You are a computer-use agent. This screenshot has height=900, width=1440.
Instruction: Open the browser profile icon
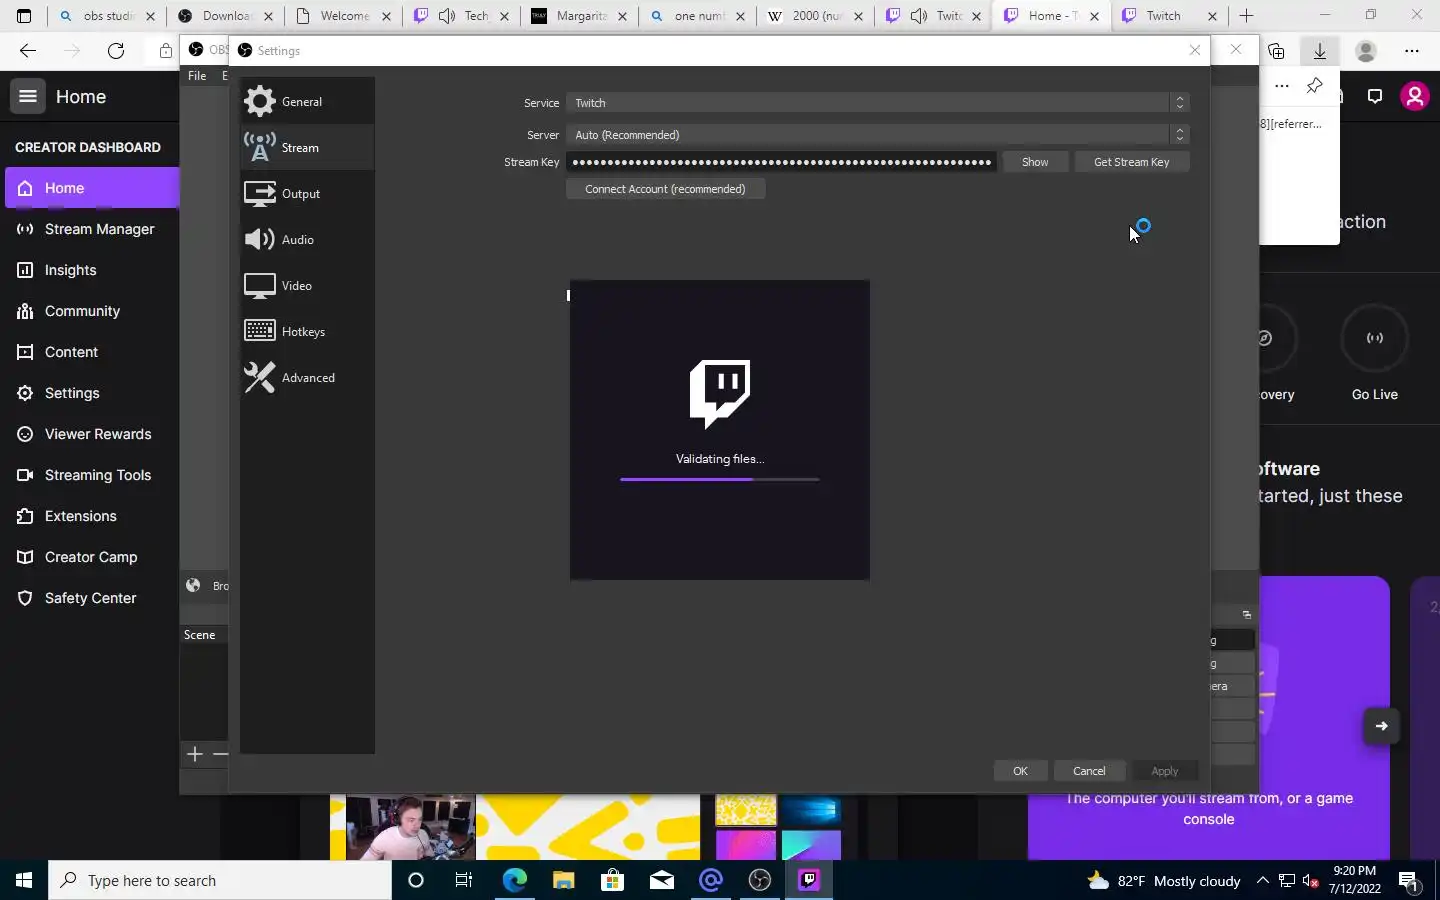[x=1365, y=51]
